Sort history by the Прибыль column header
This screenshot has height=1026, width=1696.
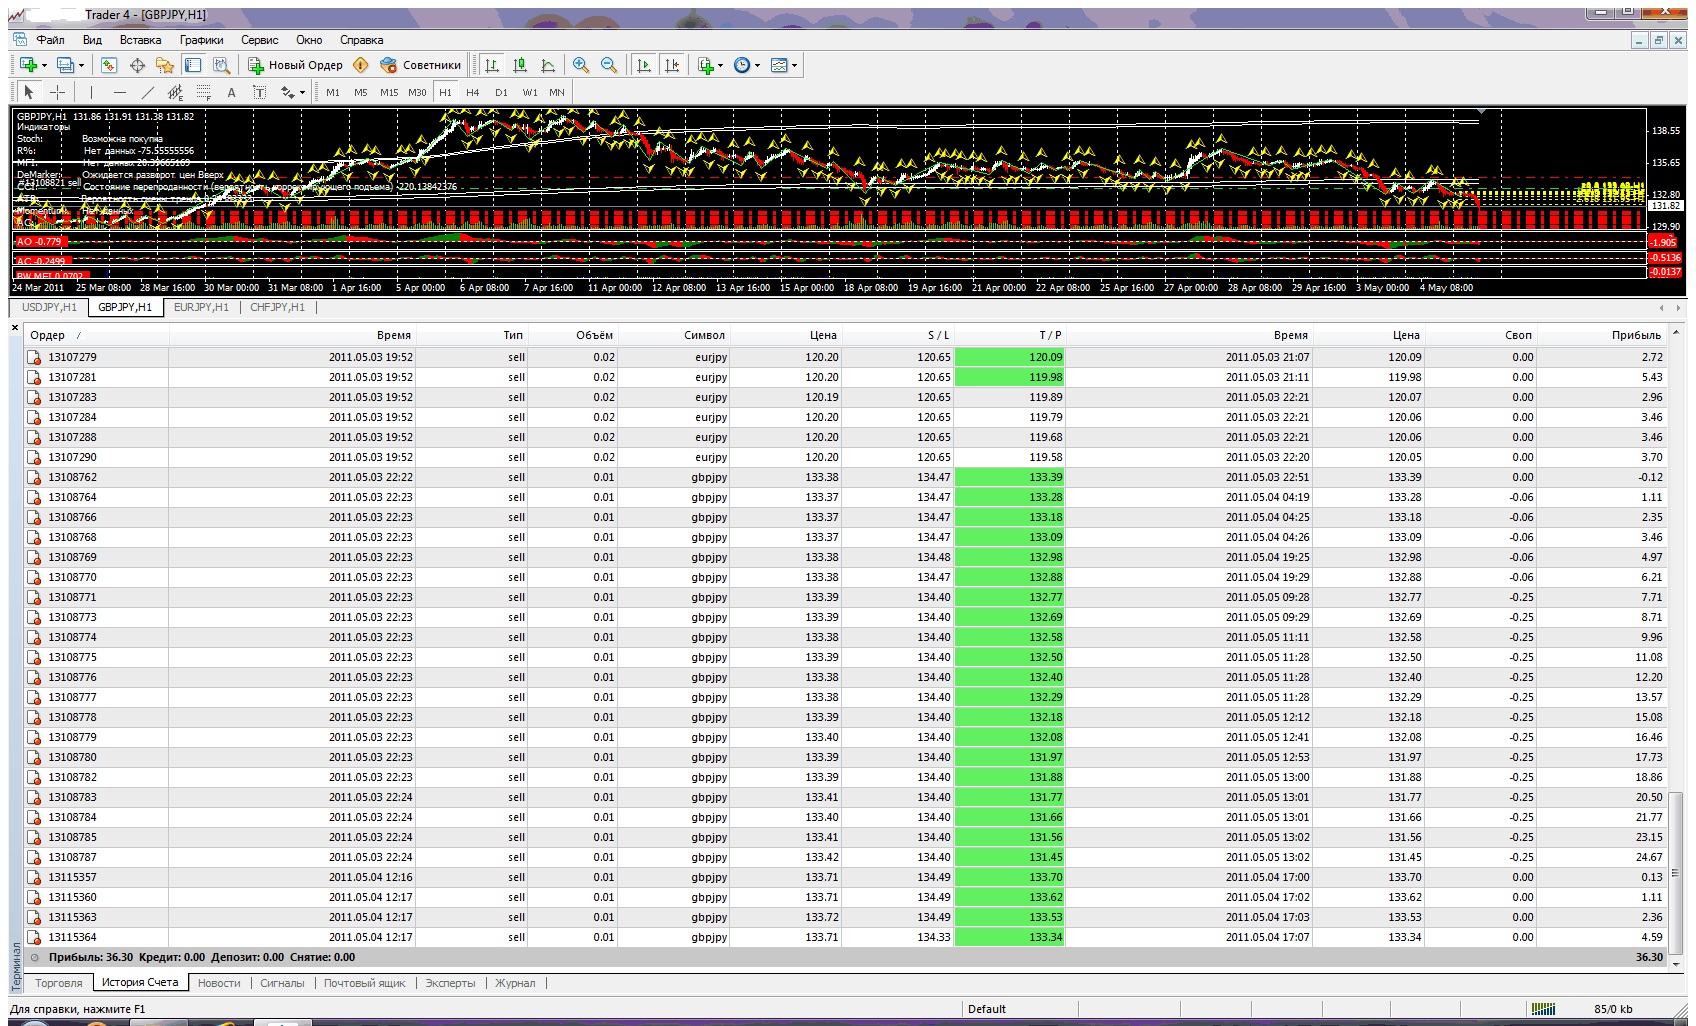pyautogui.click(x=1600, y=335)
